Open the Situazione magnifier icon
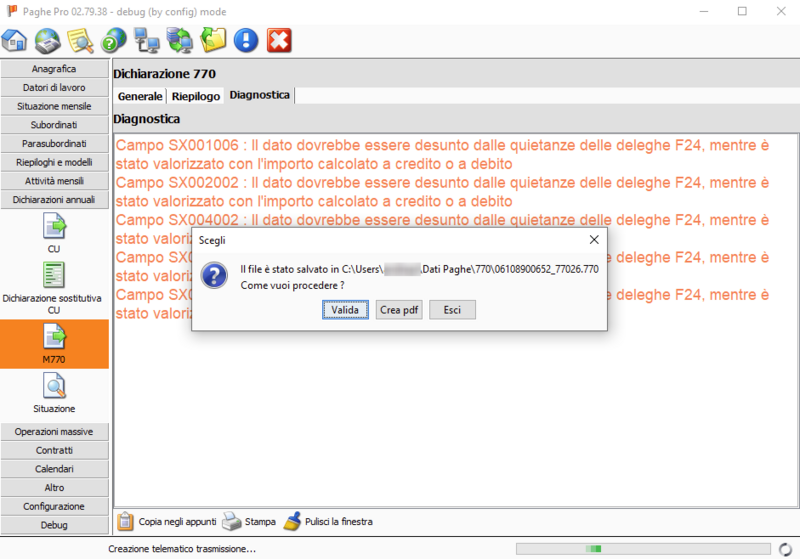This screenshot has width=800, height=559. point(54,386)
